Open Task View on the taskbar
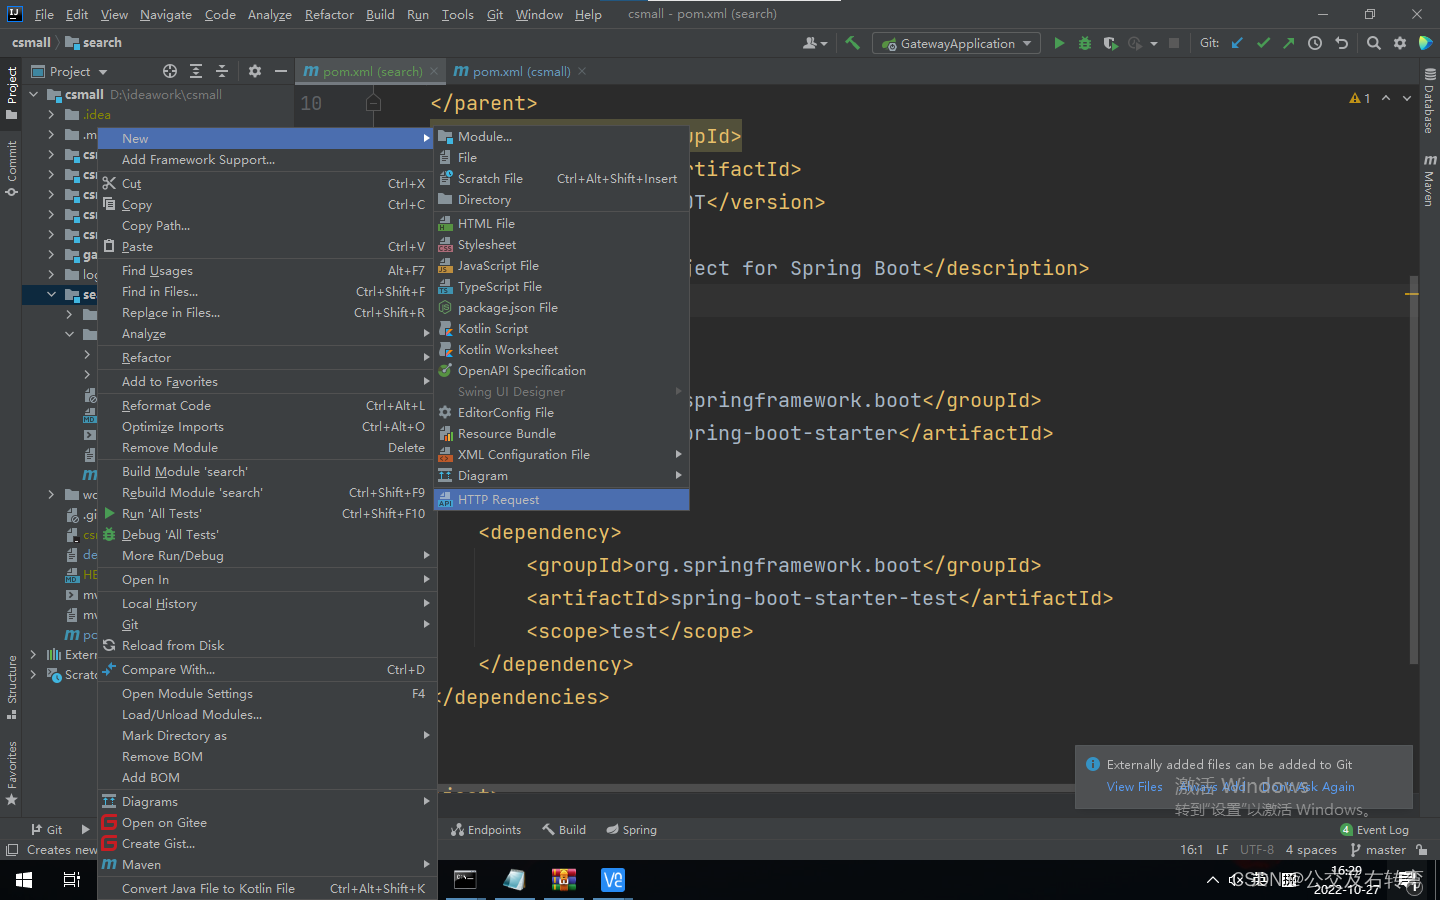This screenshot has width=1440, height=900. (x=72, y=880)
